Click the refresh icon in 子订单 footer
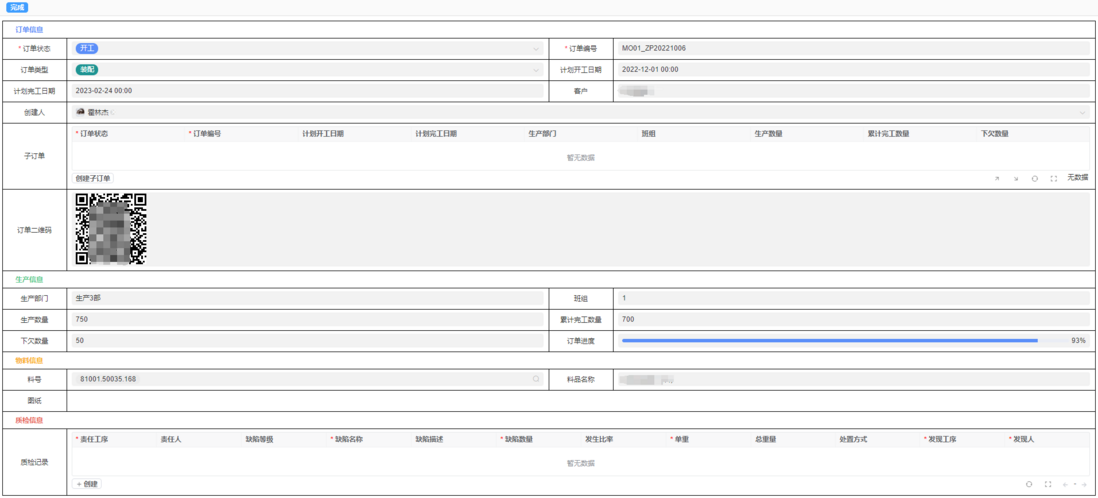 pyautogui.click(x=1034, y=179)
